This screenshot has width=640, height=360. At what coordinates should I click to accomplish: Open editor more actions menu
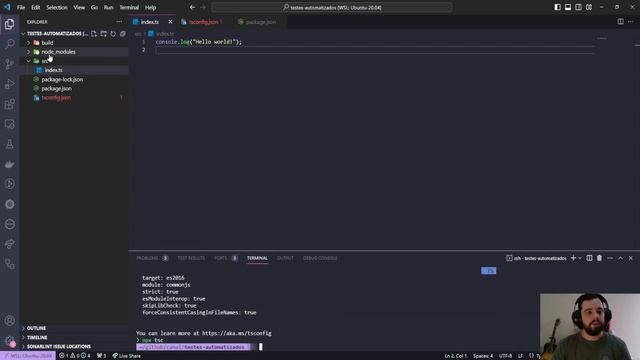(631, 22)
